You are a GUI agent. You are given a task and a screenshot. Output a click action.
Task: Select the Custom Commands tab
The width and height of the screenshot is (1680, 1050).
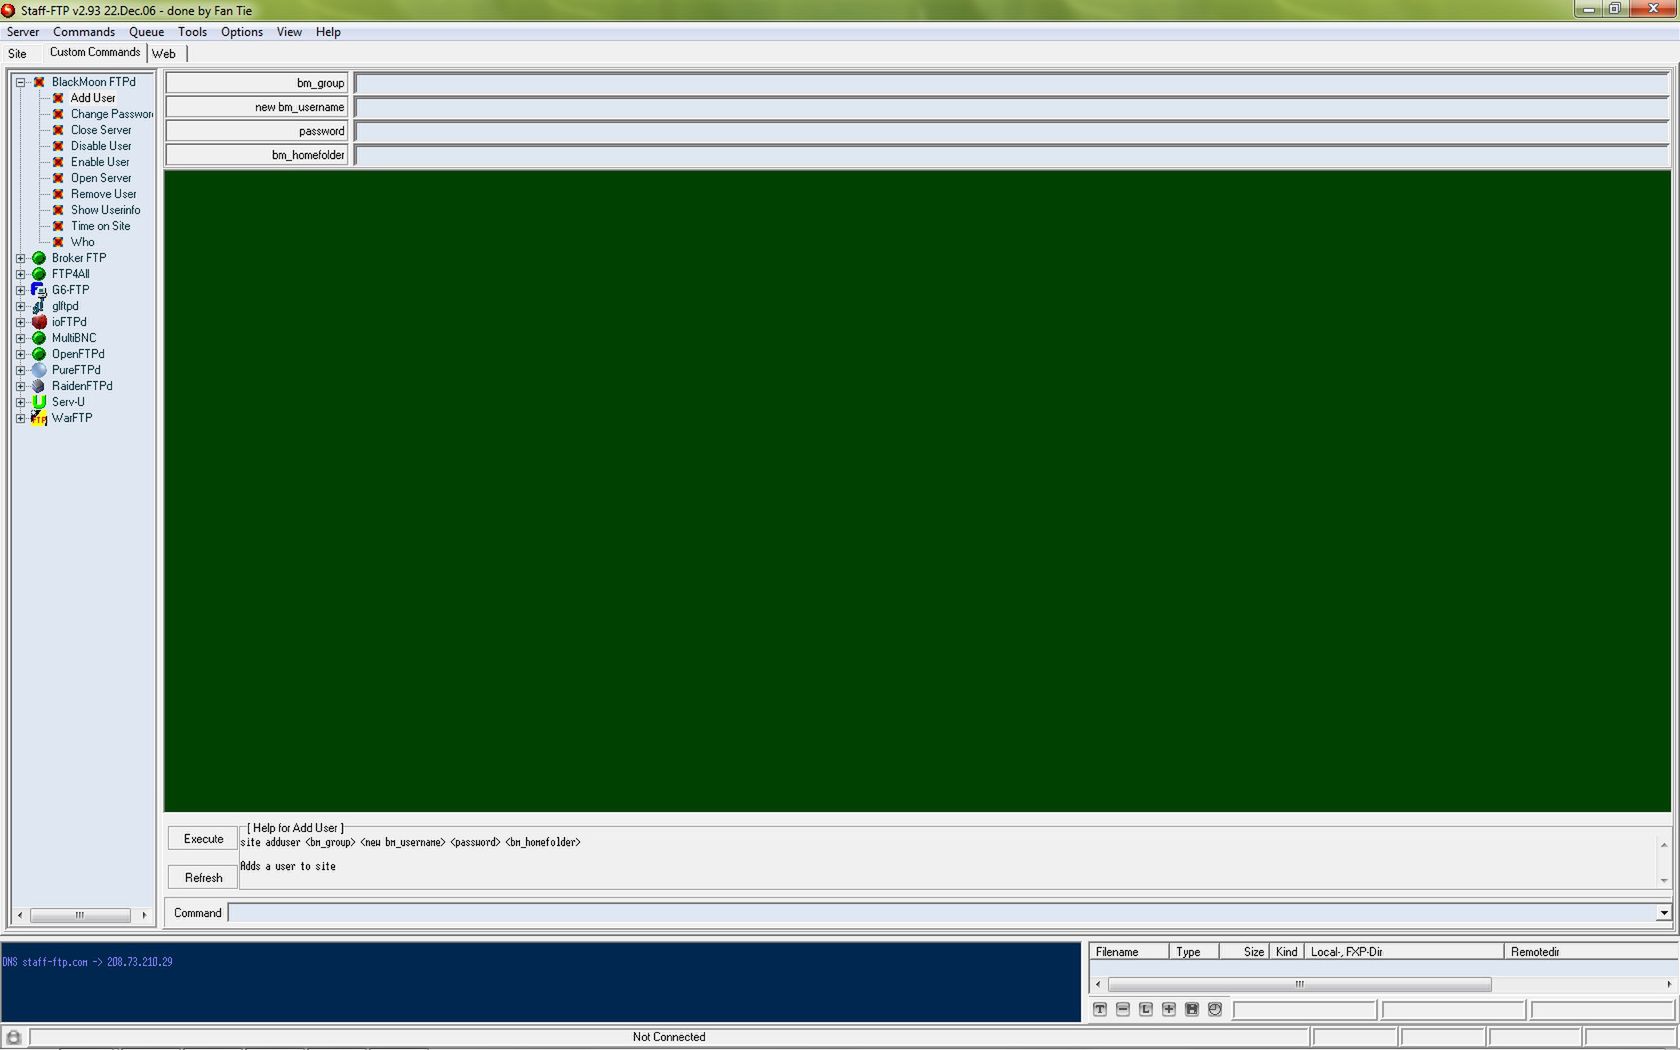(x=95, y=52)
